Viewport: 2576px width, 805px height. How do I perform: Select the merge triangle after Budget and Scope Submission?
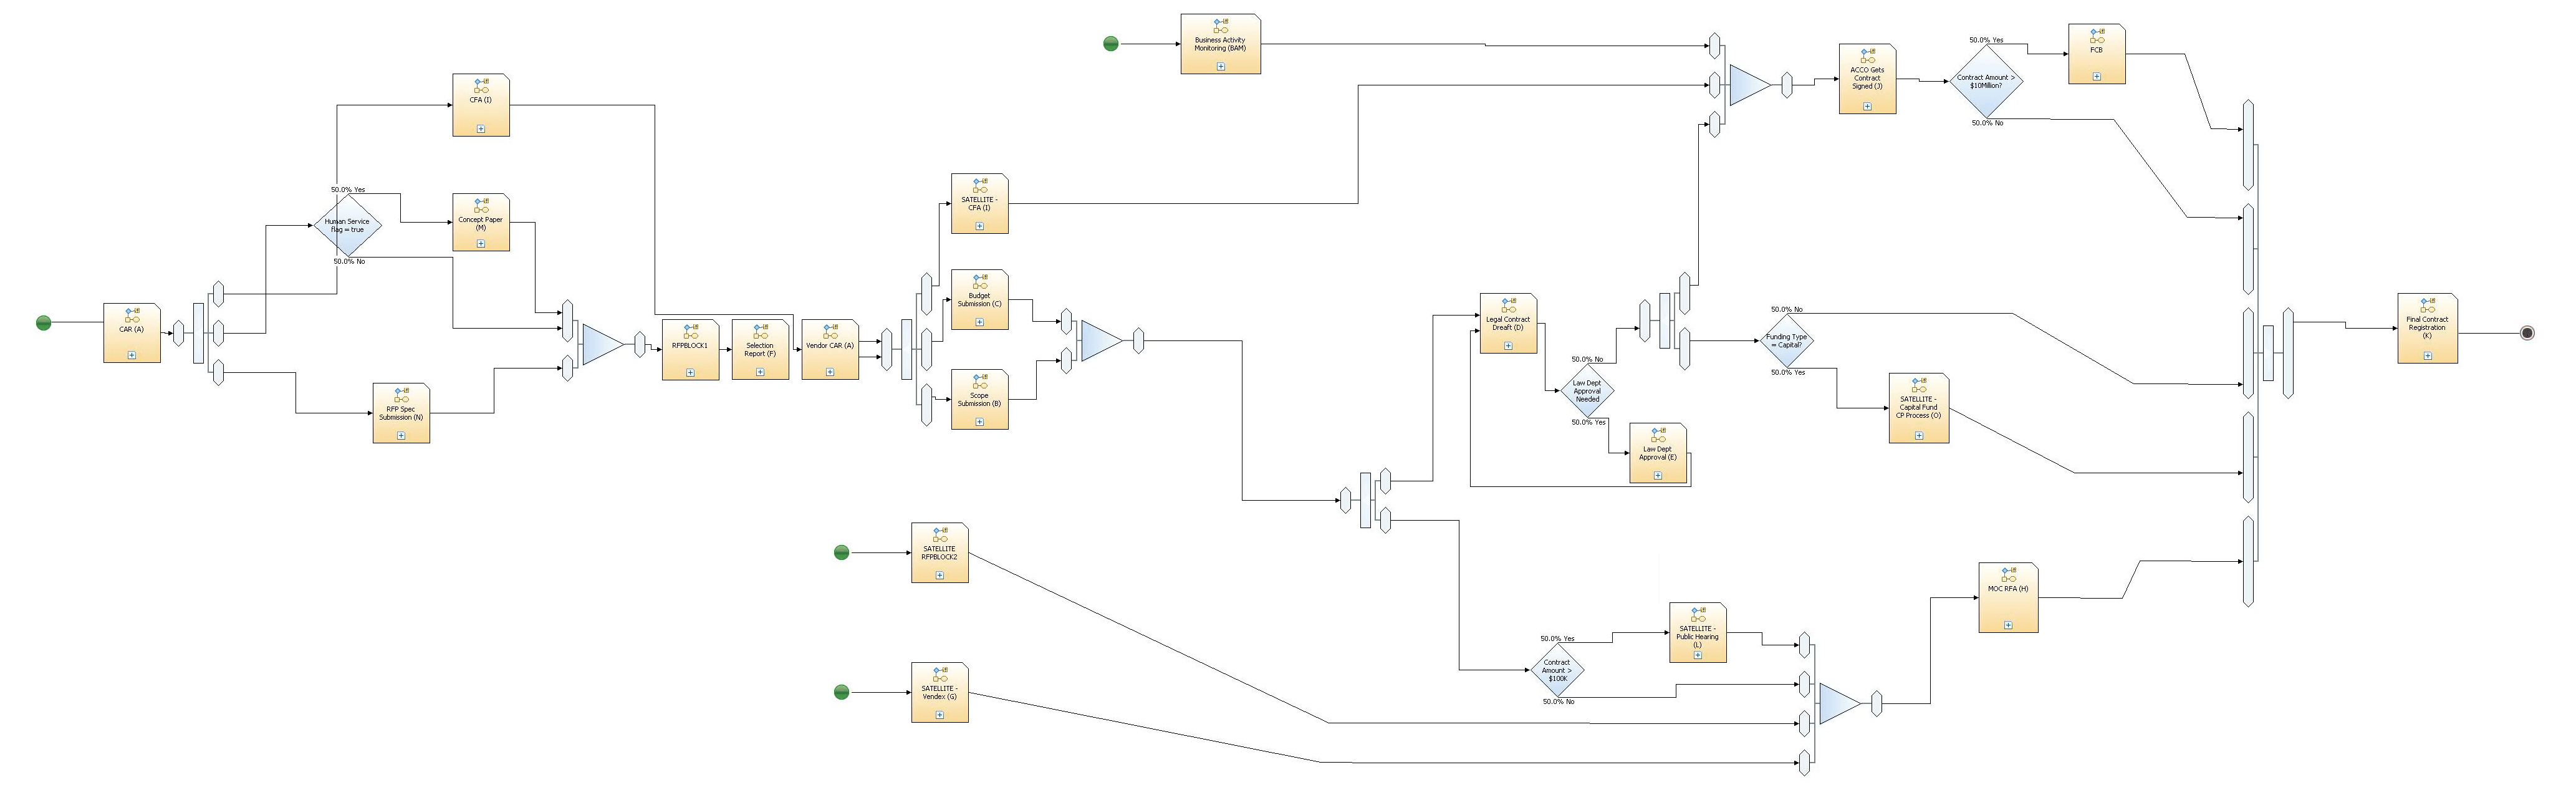coord(1101,341)
